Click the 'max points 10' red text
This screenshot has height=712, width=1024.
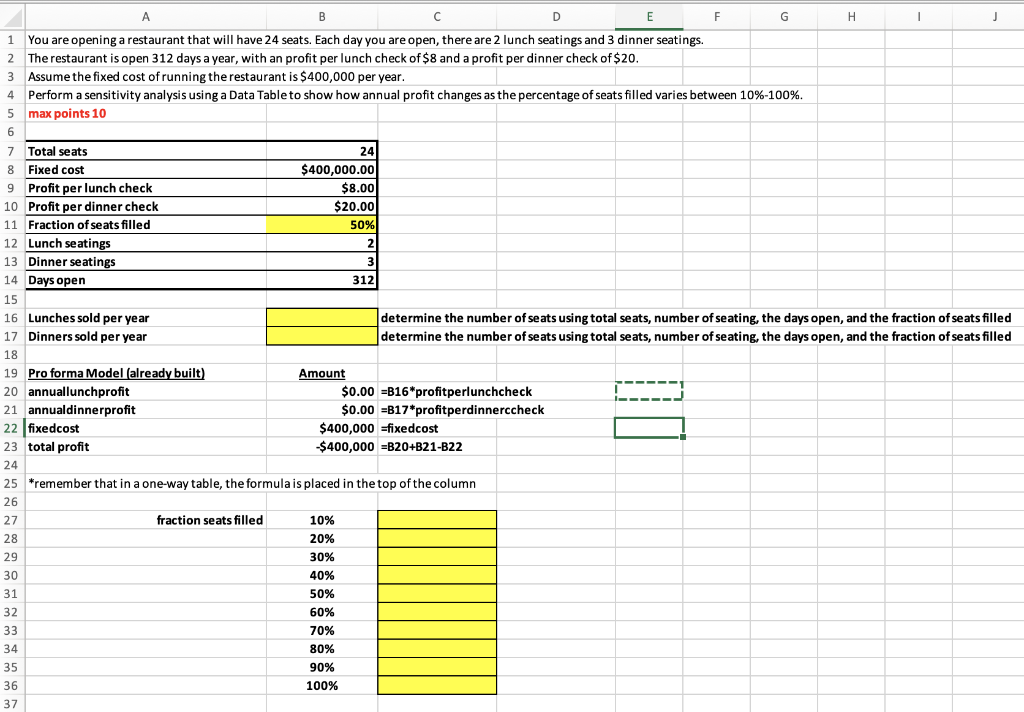point(67,114)
